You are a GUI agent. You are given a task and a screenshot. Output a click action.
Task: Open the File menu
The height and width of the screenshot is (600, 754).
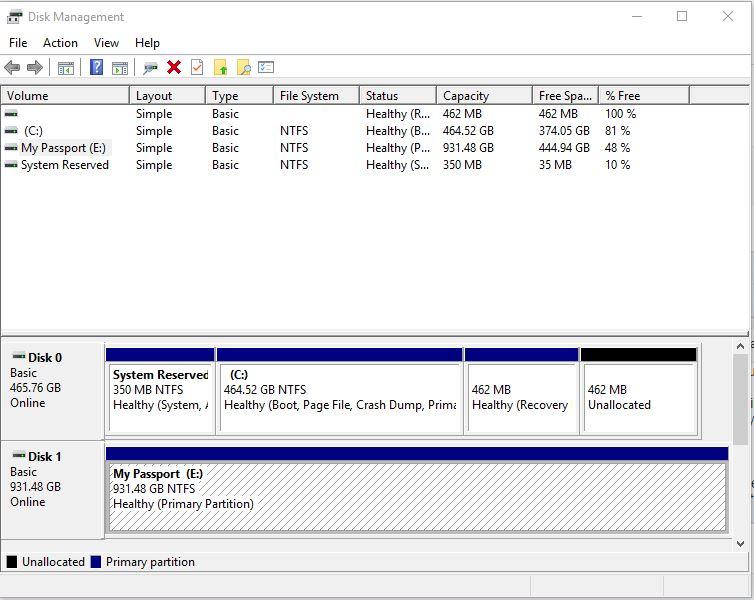pos(18,43)
